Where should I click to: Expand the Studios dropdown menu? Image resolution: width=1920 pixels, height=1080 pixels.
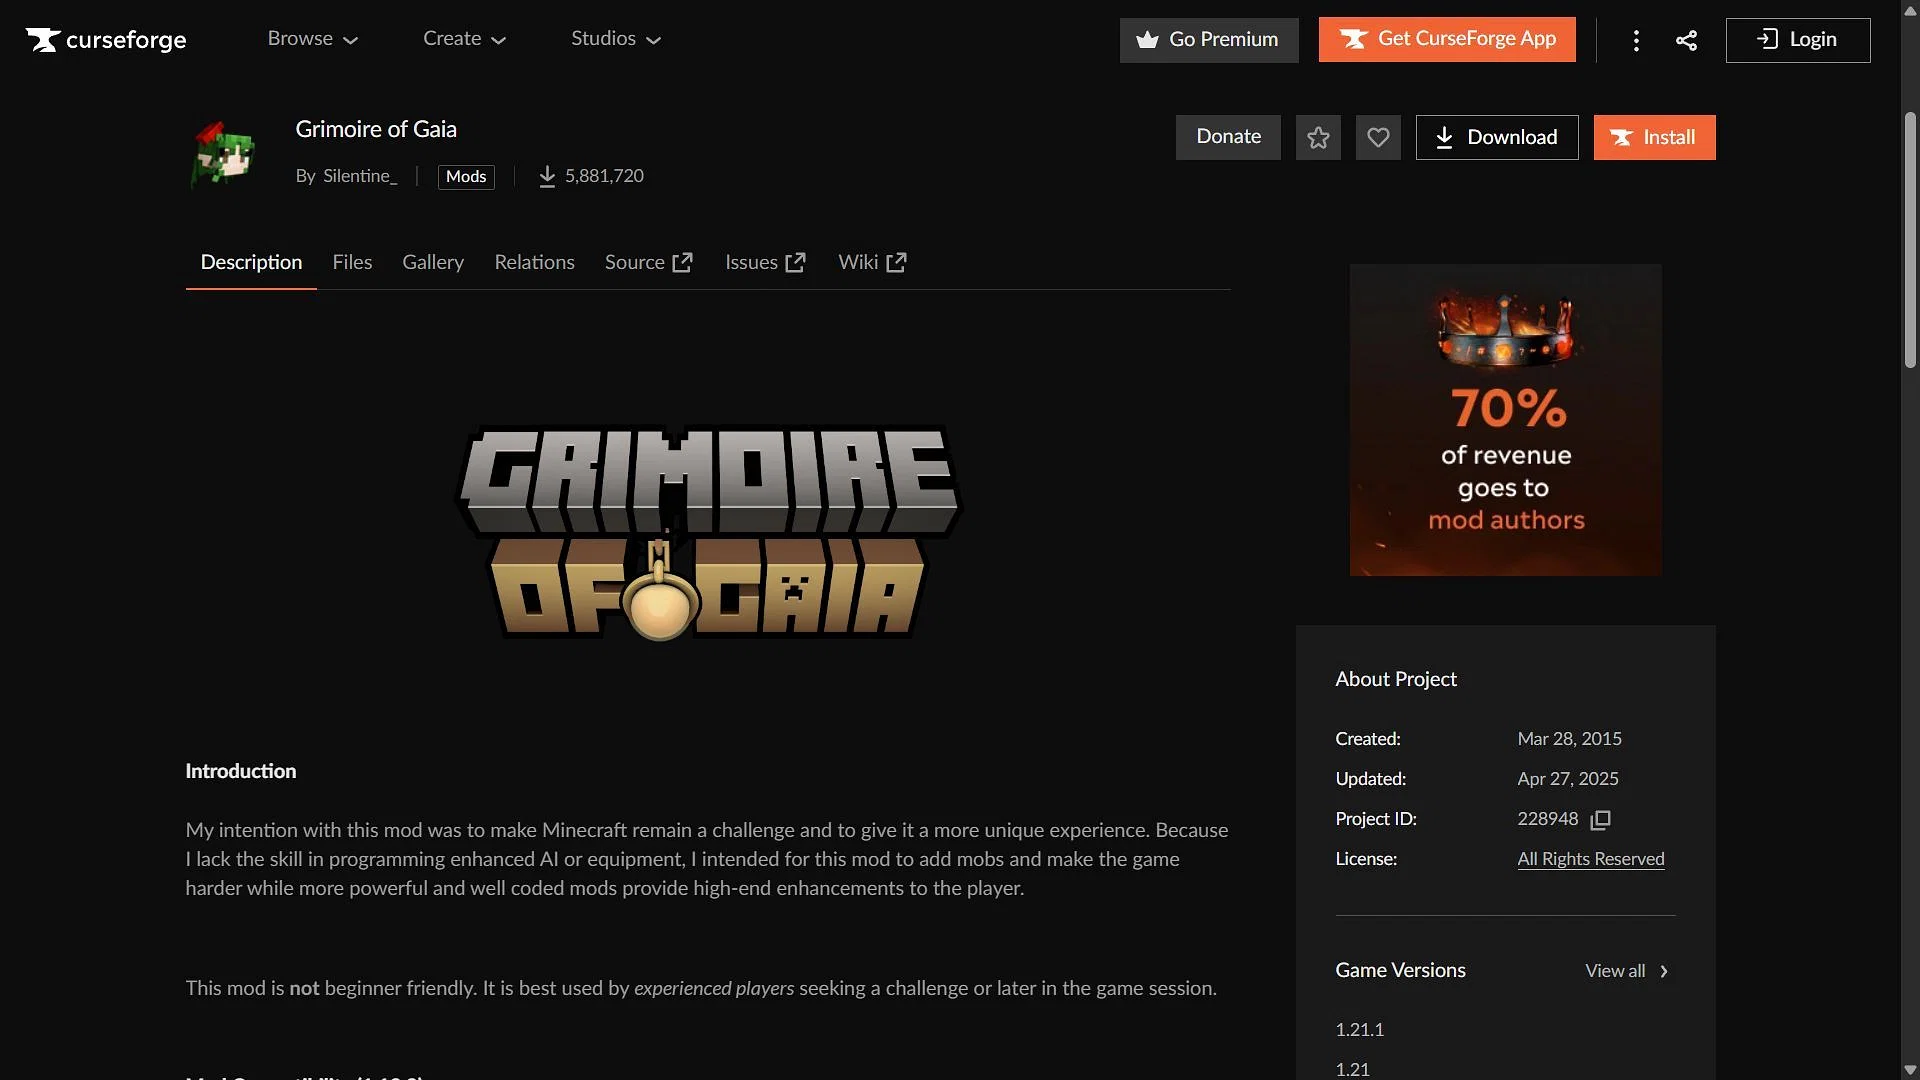616,39
